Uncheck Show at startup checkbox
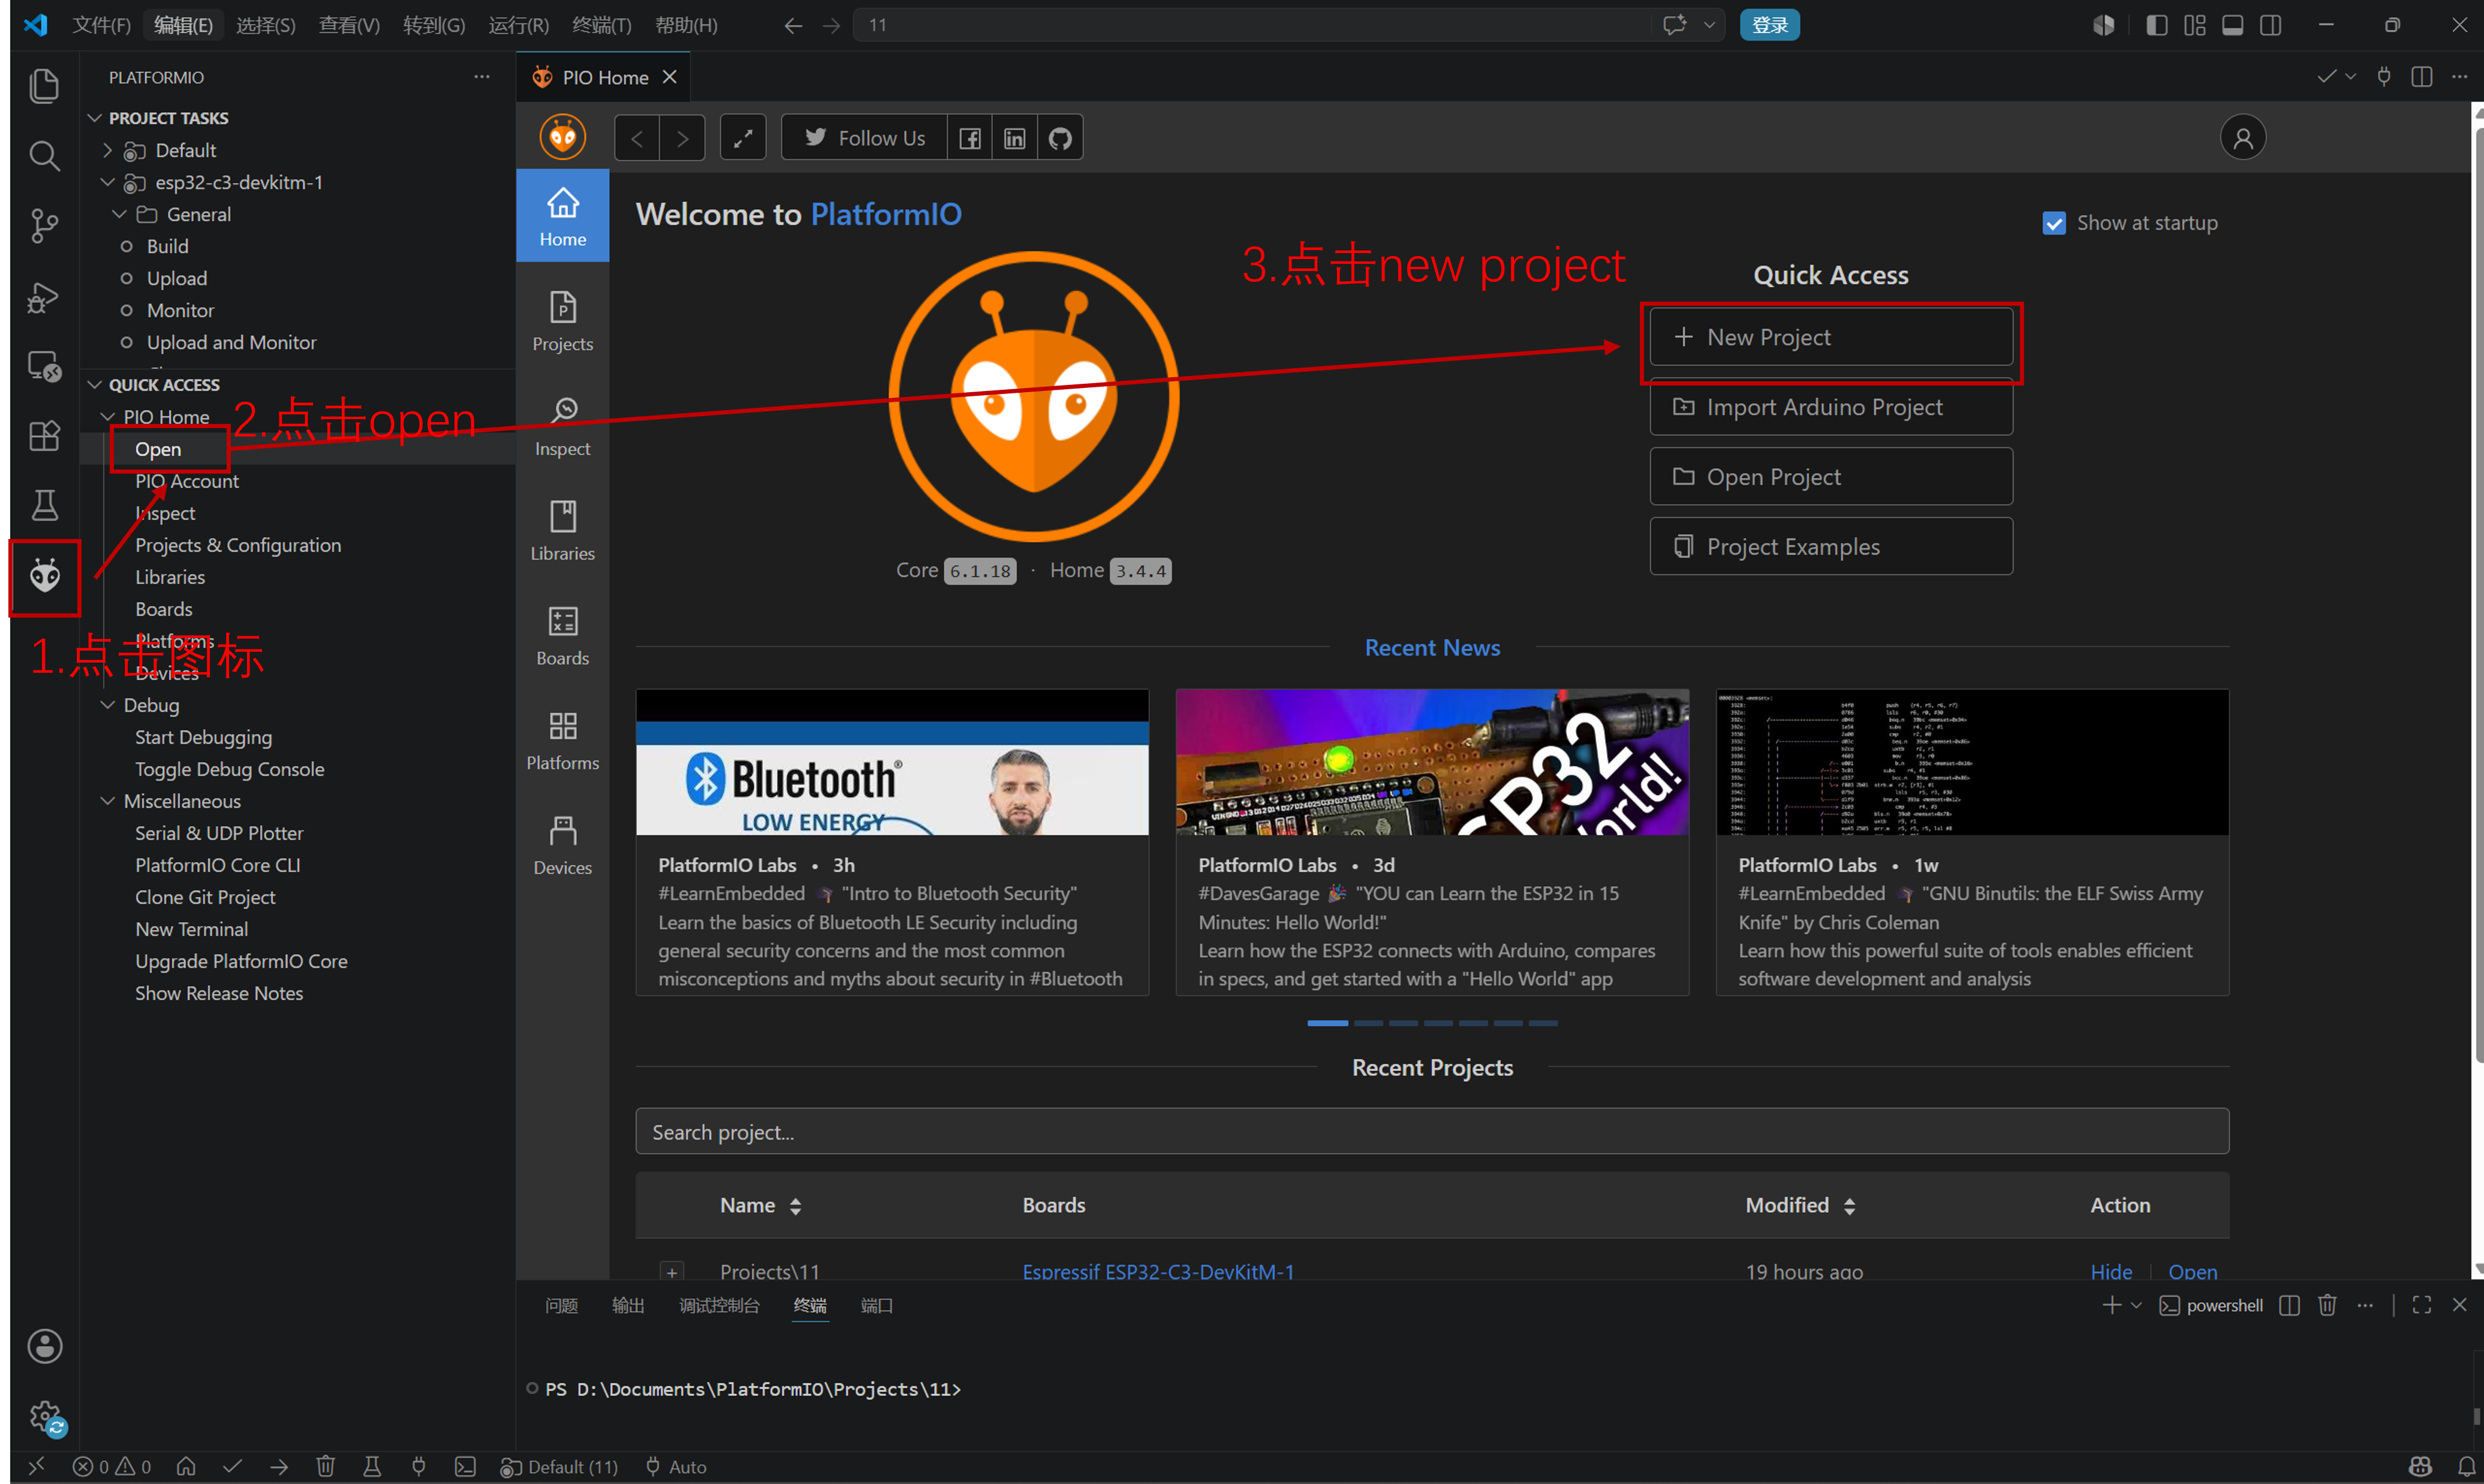The width and height of the screenshot is (2484, 1484). (x=2053, y=223)
